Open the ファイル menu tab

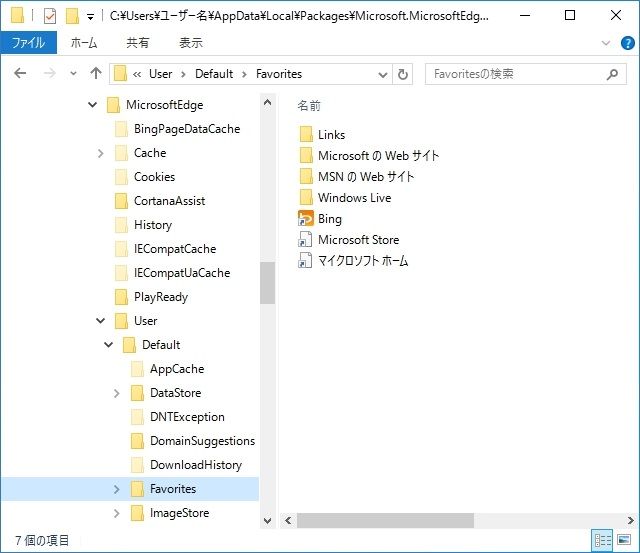(28, 42)
